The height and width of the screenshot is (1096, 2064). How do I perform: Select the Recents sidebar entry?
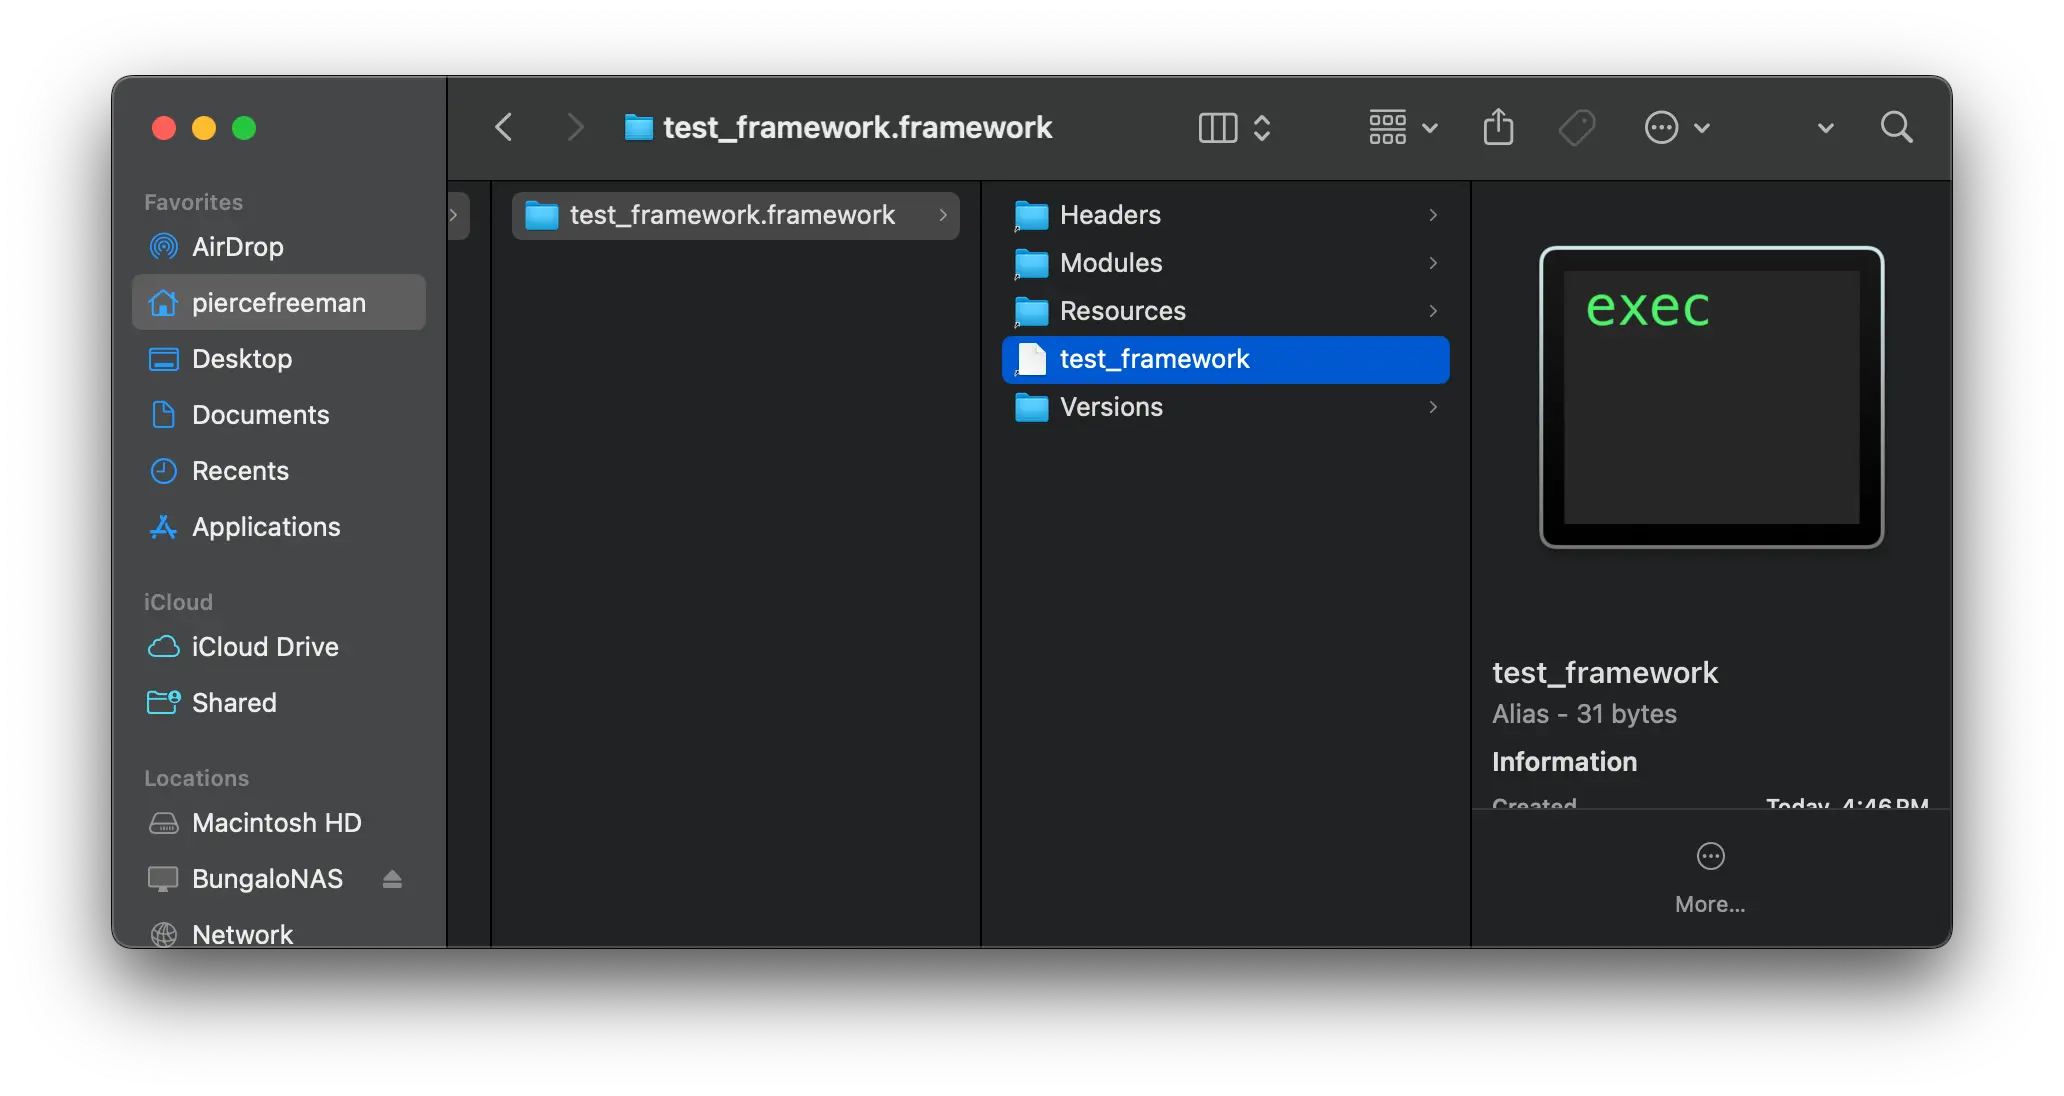pos(240,470)
